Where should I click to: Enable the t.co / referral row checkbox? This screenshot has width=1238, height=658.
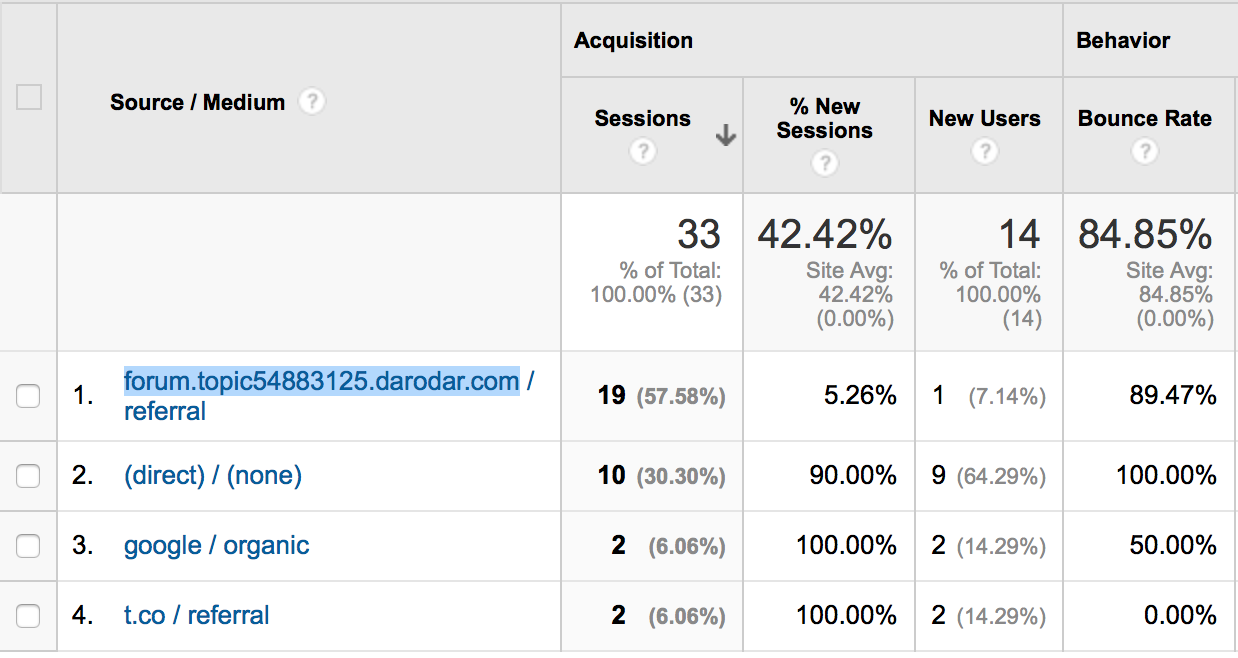pyautogui.click(x=28, y=616)
